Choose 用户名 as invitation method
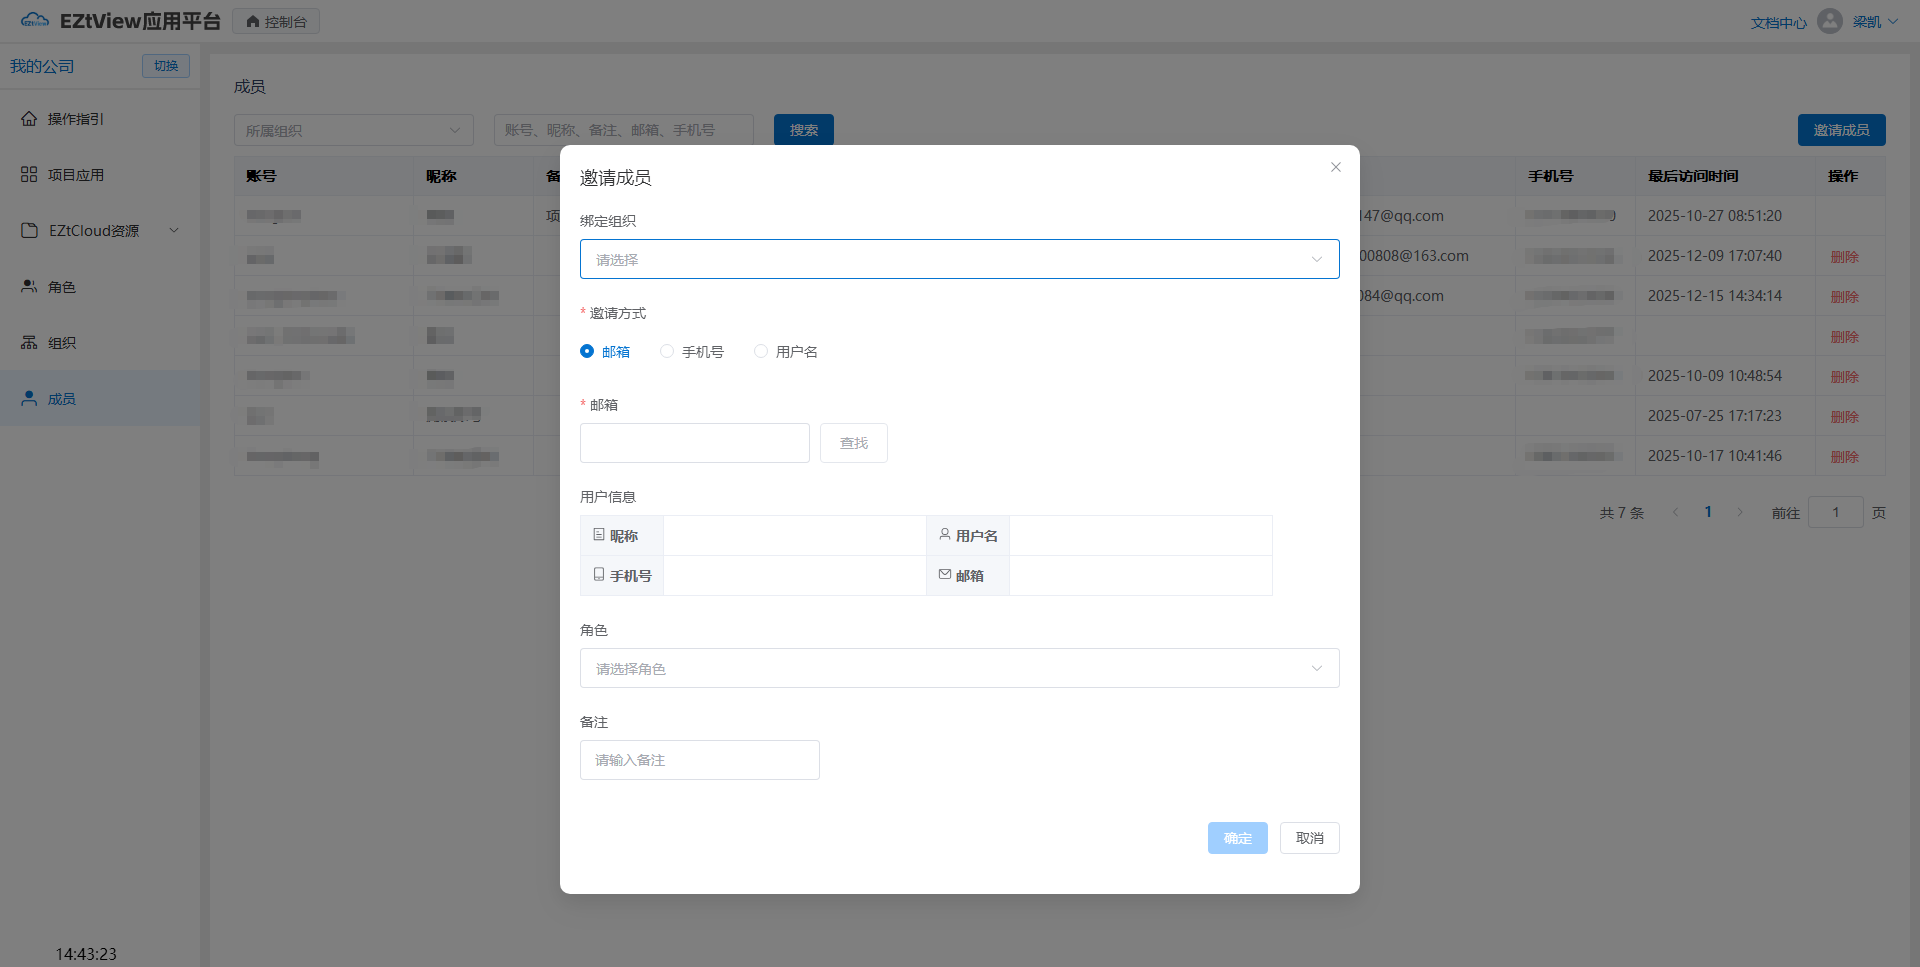1920x967 pixels. pos(761,351)
